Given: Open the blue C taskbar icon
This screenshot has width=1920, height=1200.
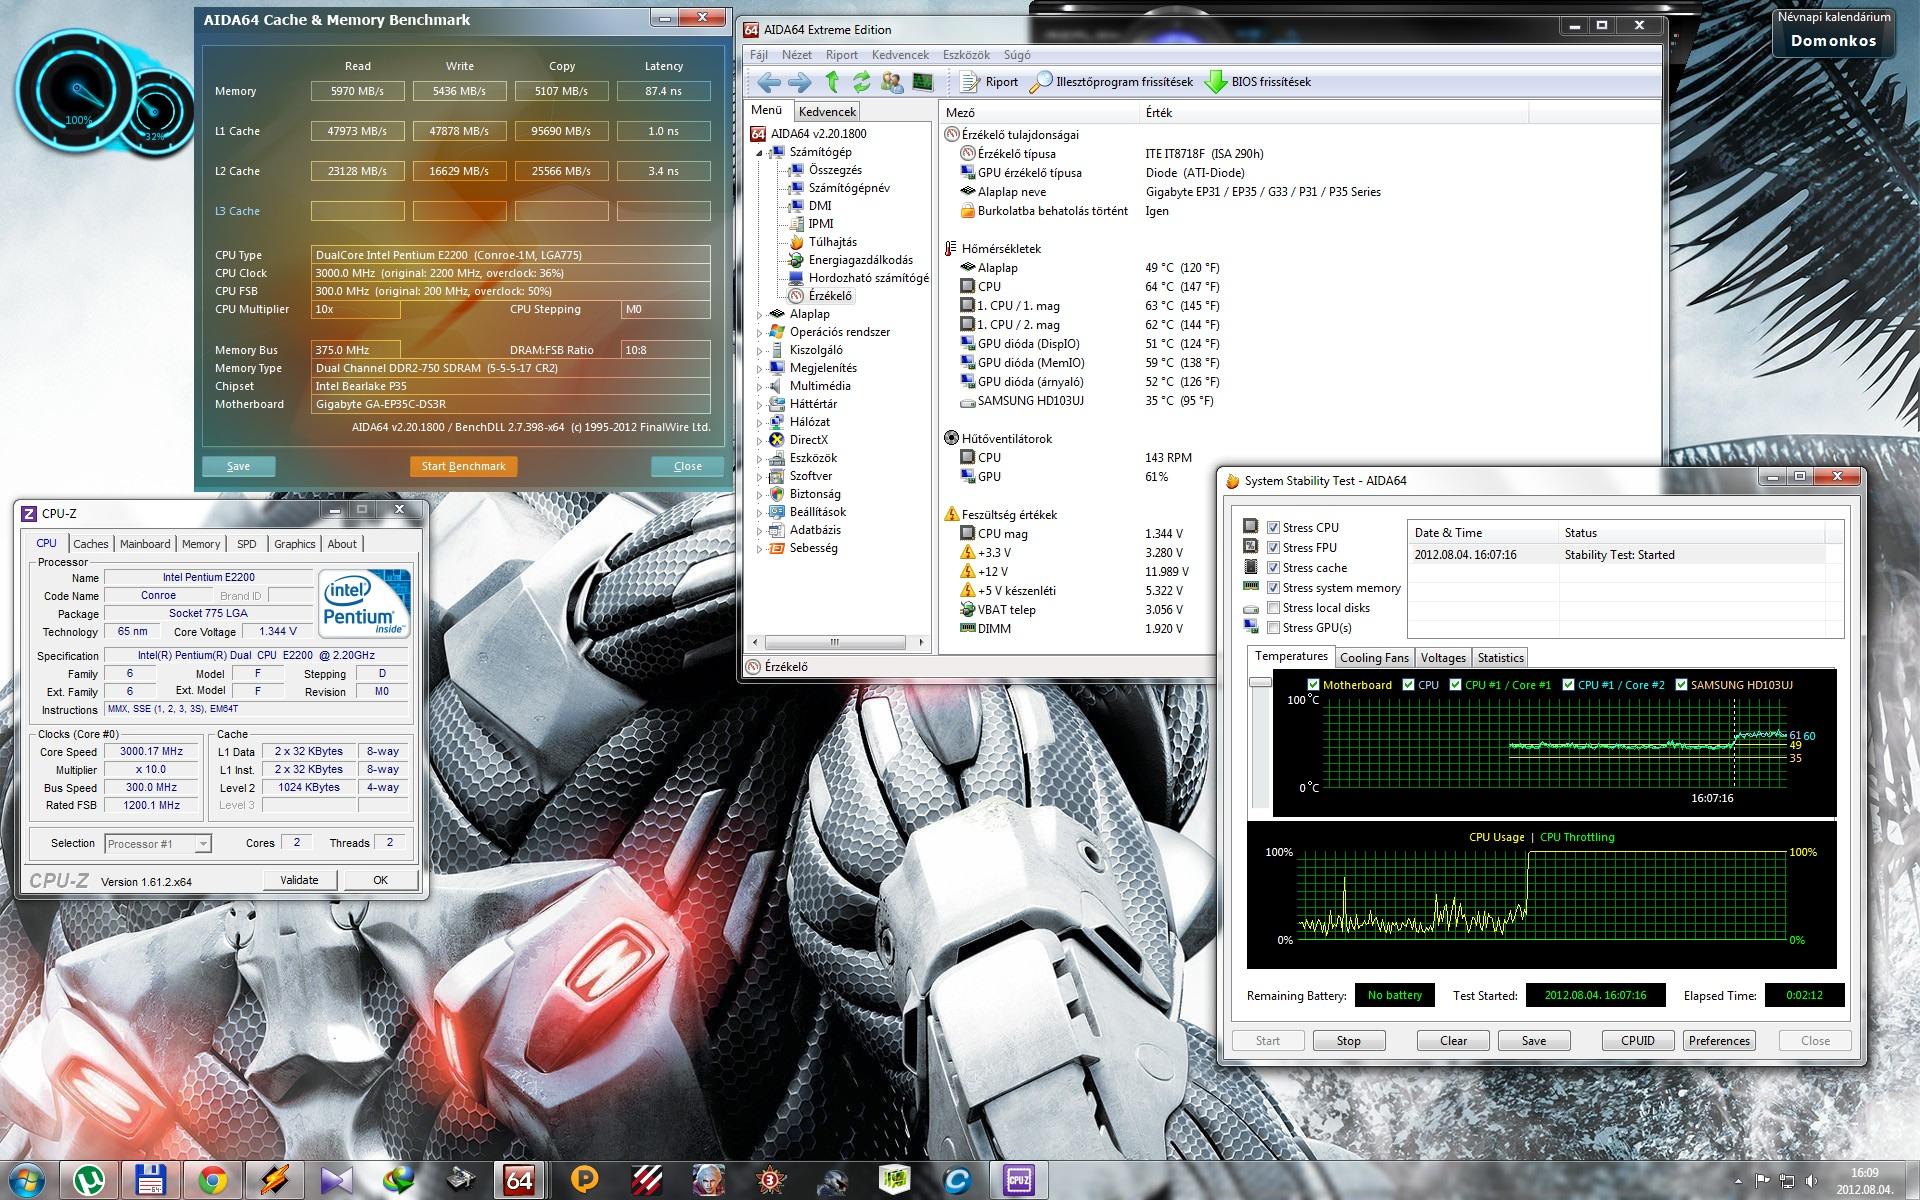Looking at the screenshot, I should 956,1181.
